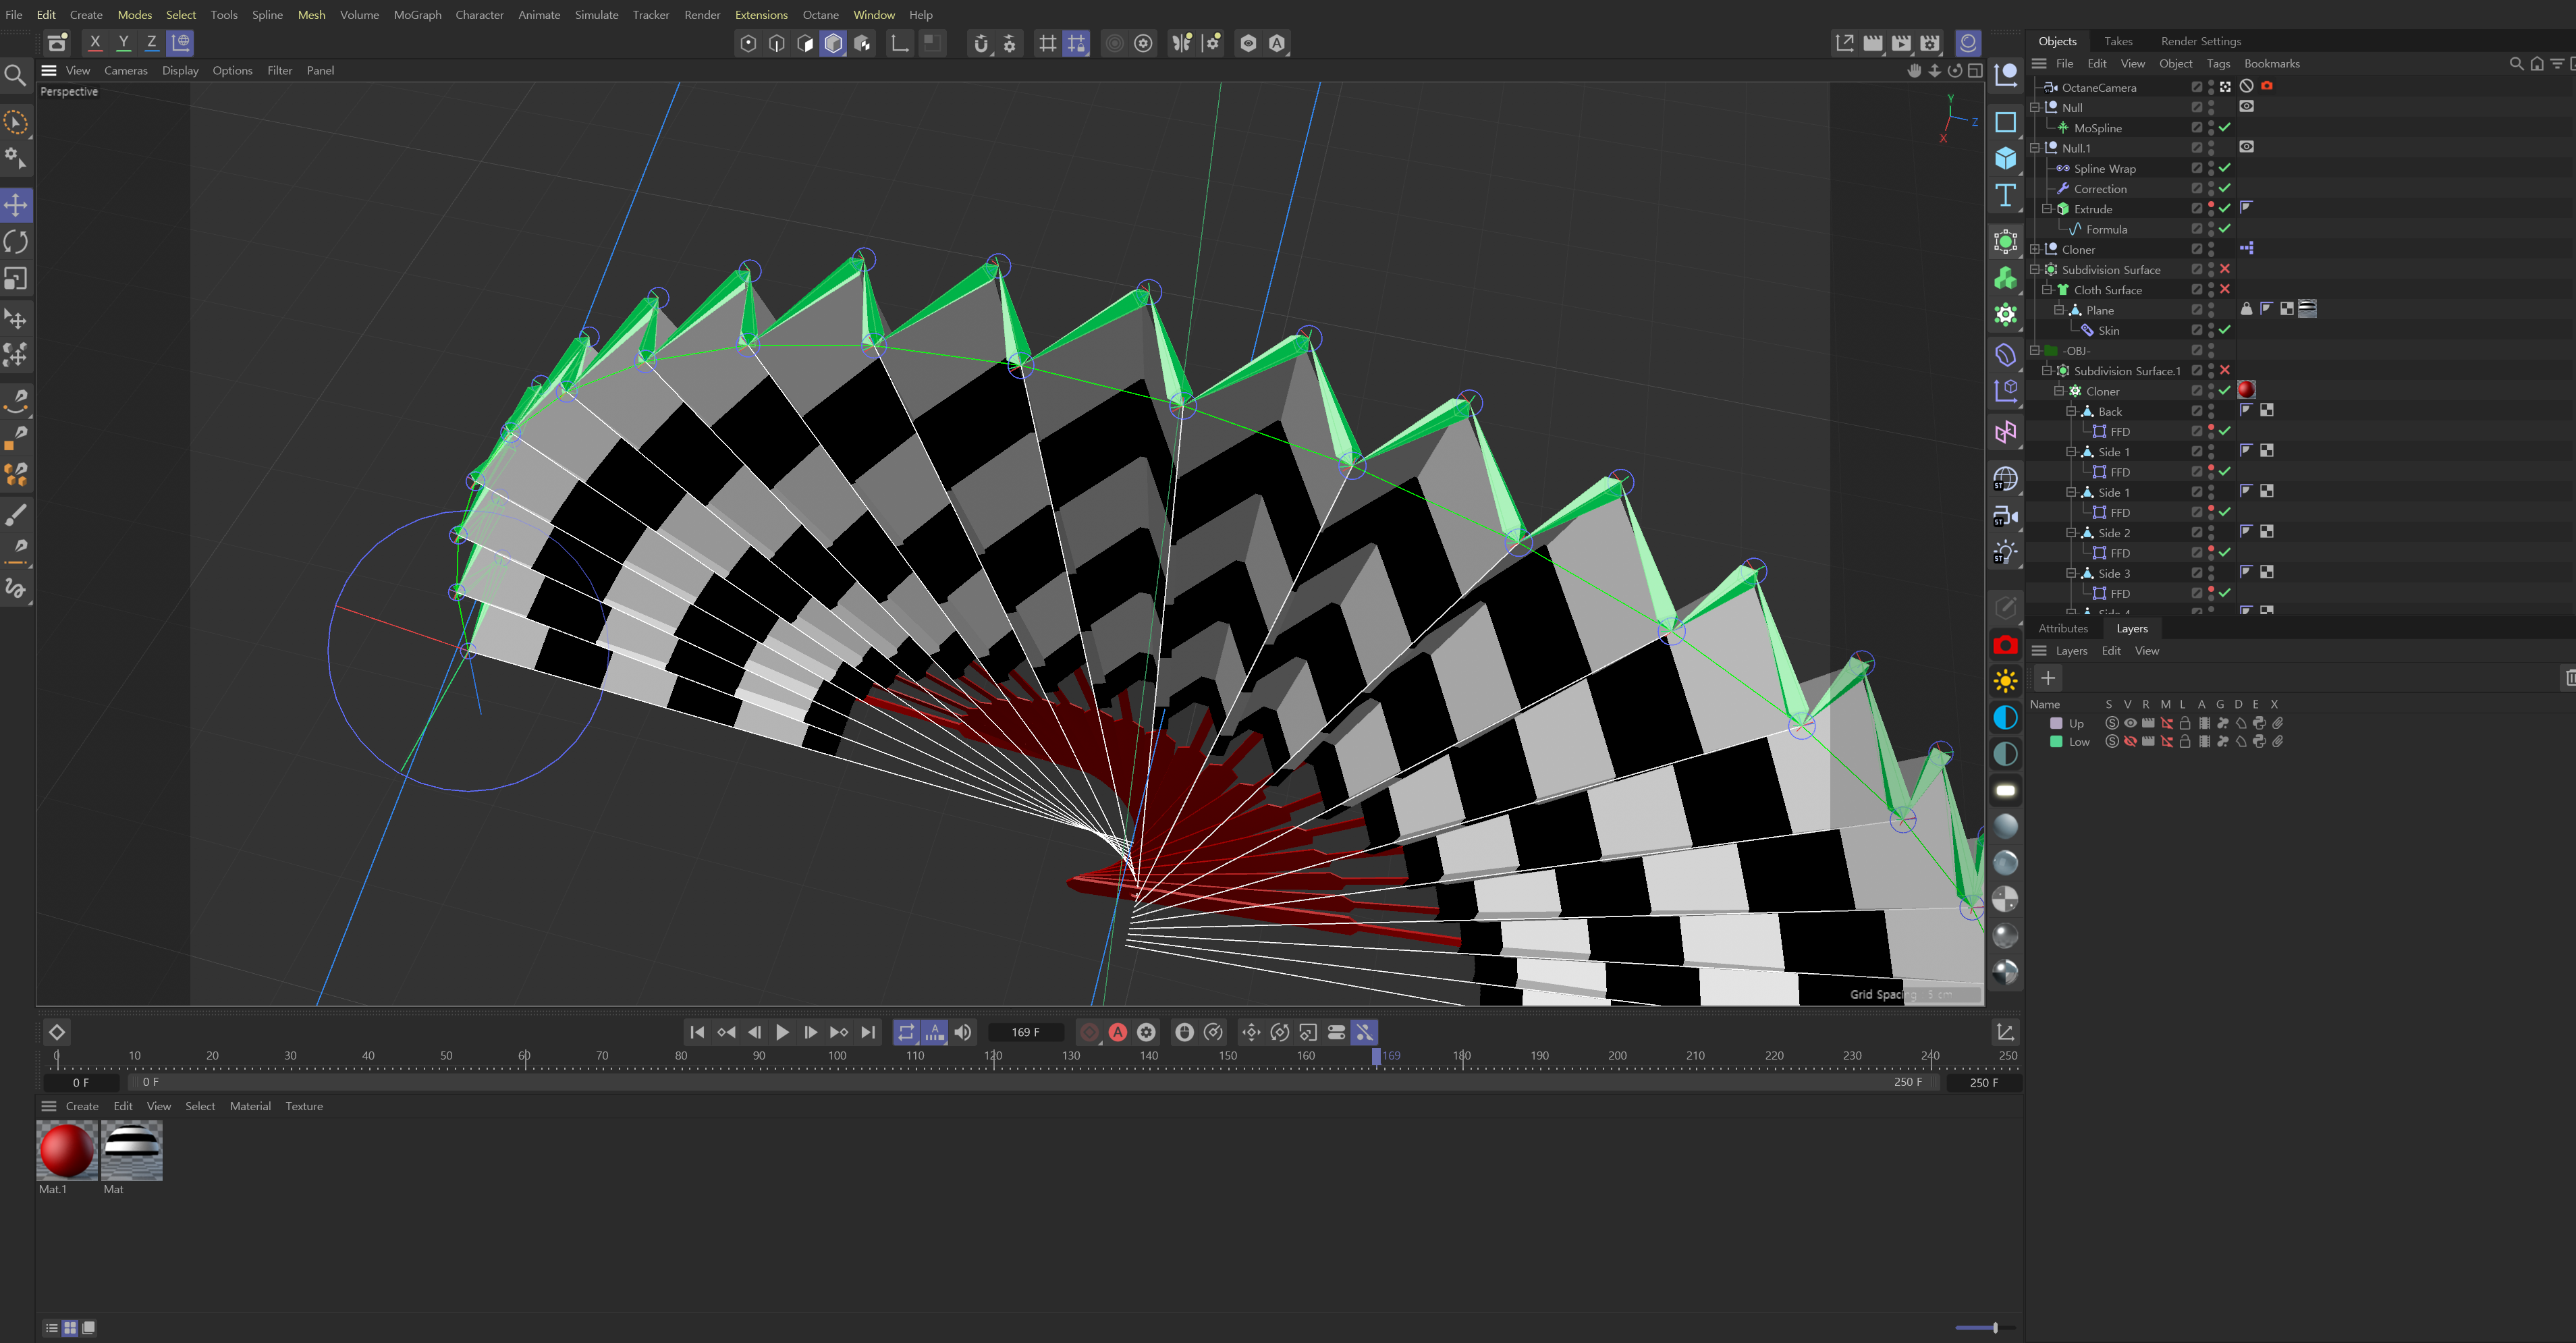Open the Cameras viewport menu

coord(125,70)
